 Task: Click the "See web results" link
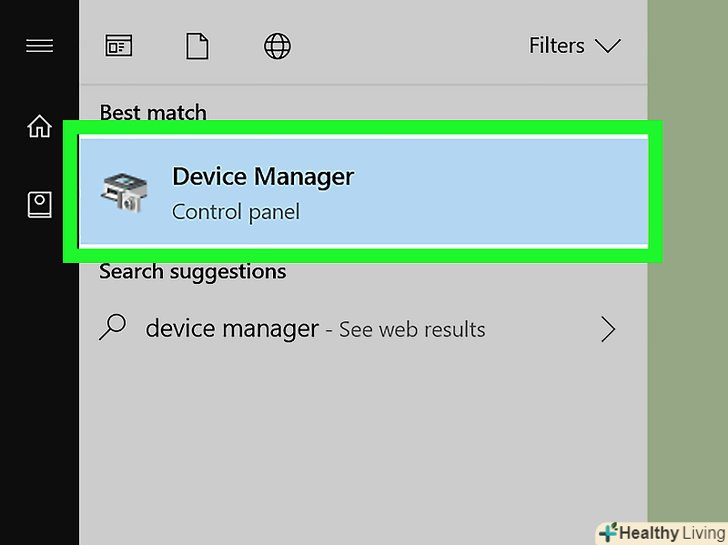coord(412,330)
